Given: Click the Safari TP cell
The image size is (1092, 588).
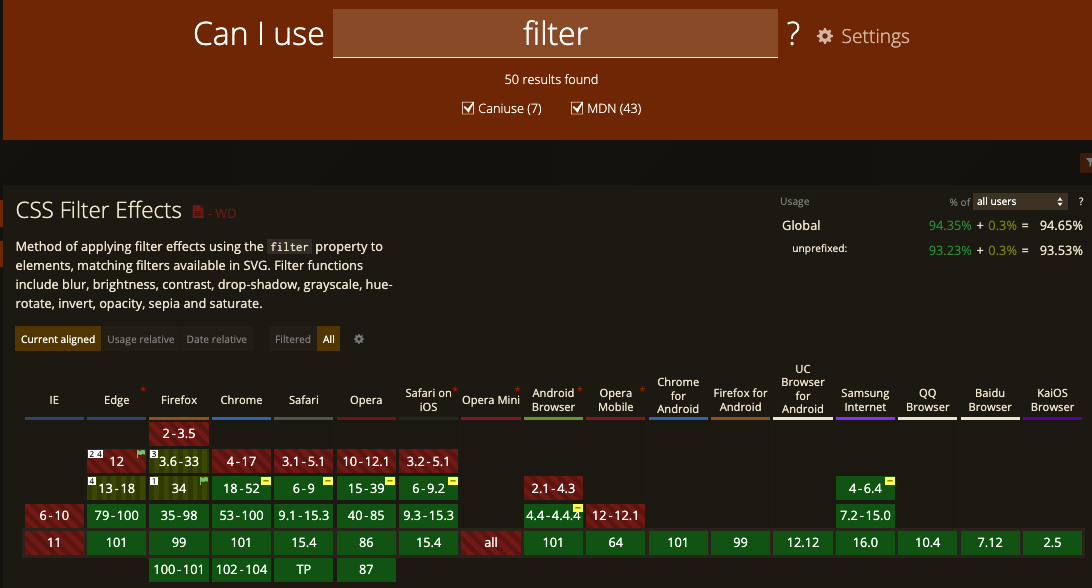Looking at the screenshot, I should tap(304, 570).
